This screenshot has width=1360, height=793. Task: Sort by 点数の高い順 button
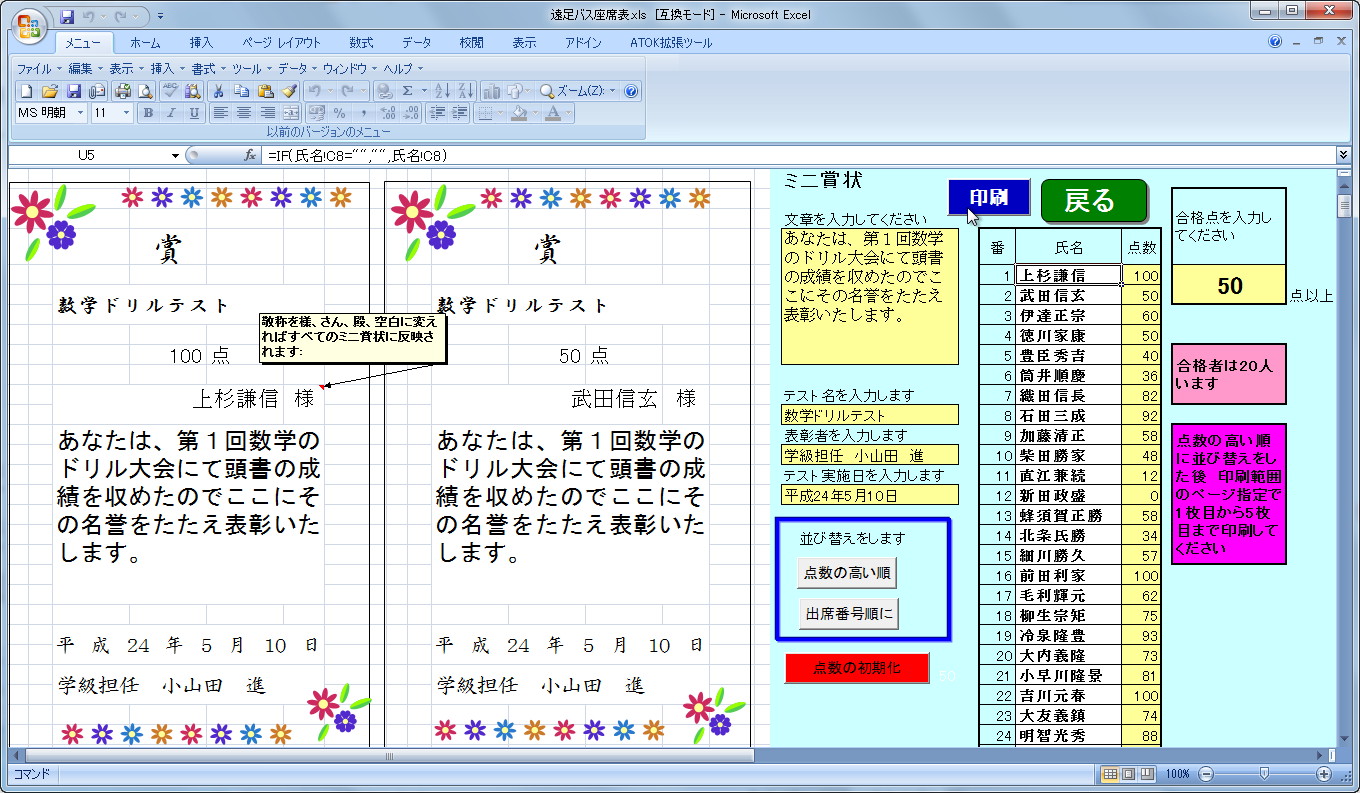(848, 573)
